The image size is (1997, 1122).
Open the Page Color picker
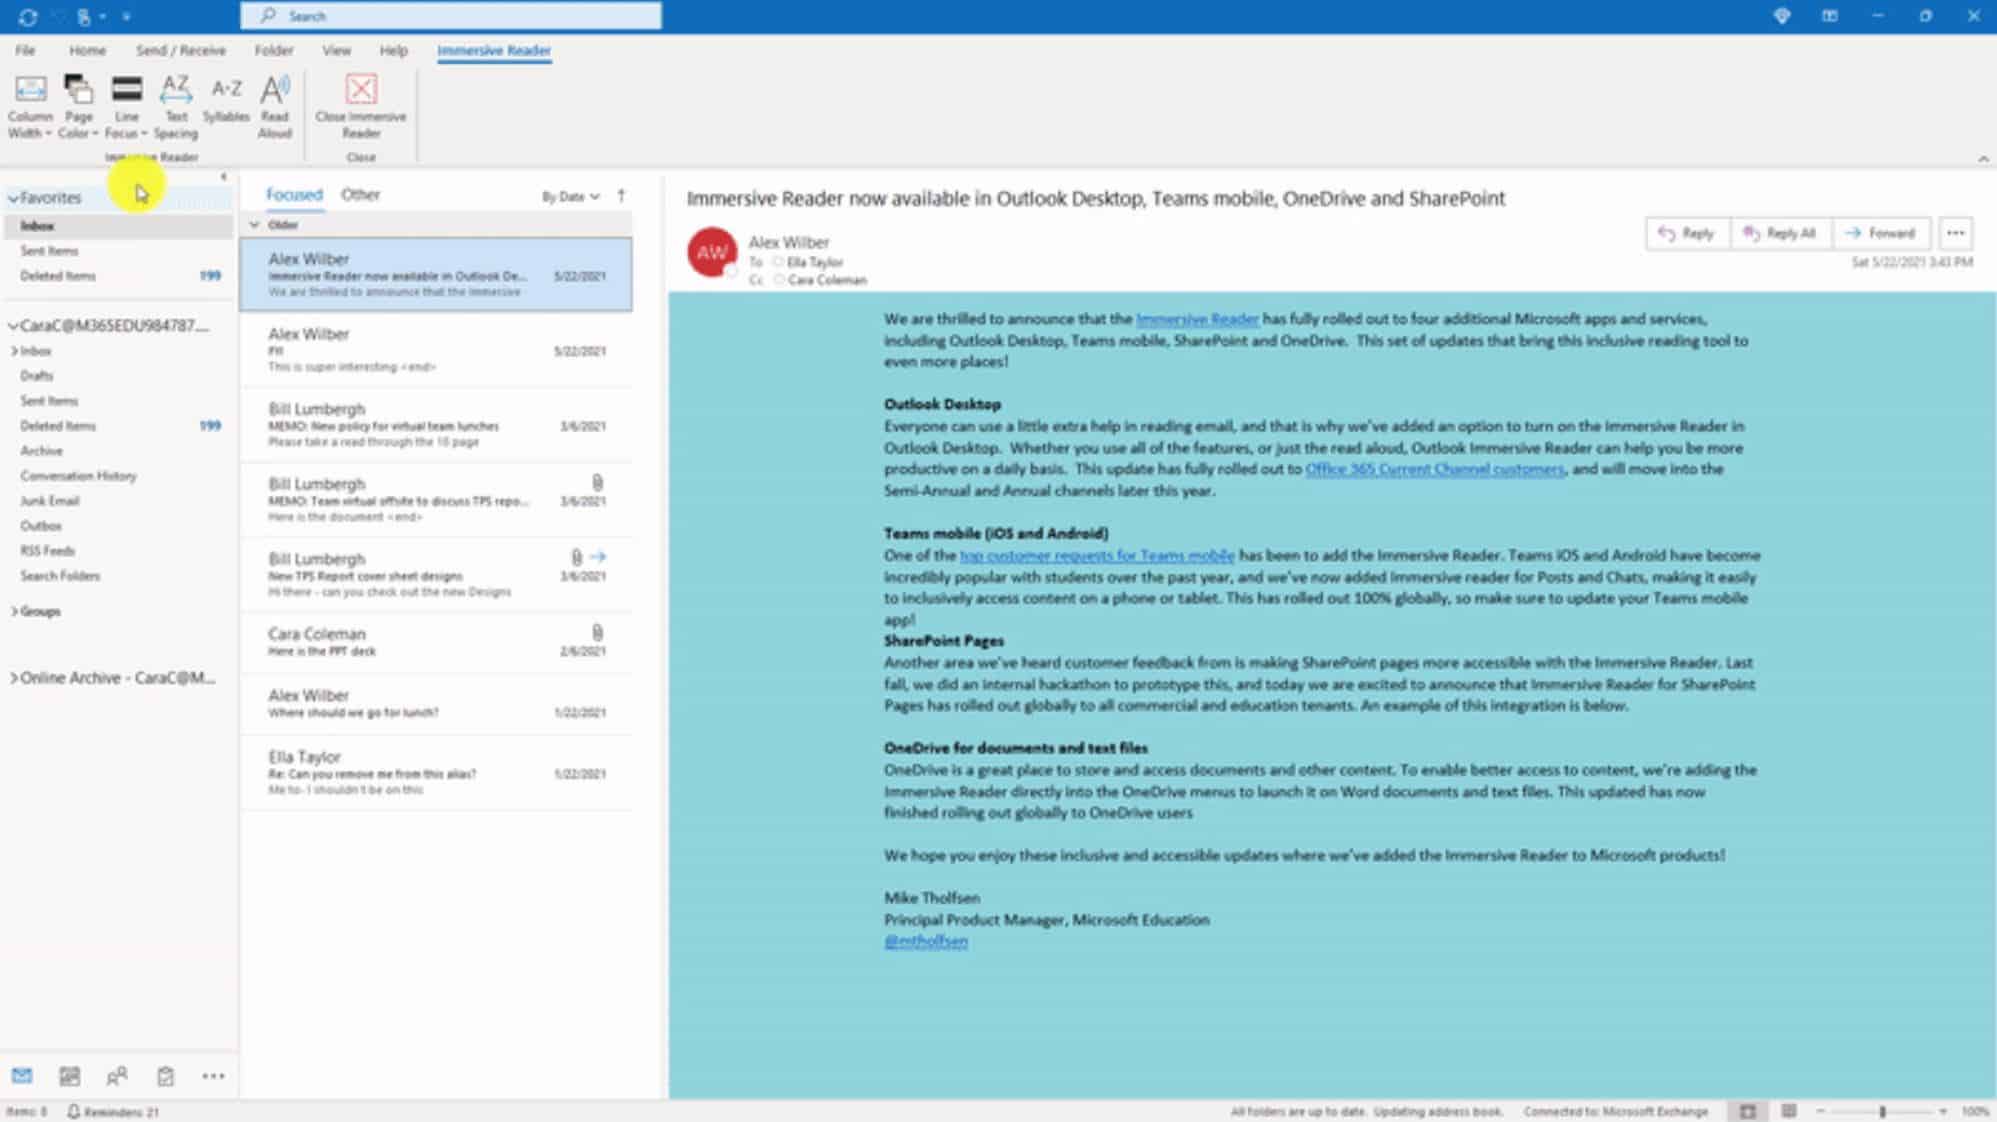click(x=78, y=107)
